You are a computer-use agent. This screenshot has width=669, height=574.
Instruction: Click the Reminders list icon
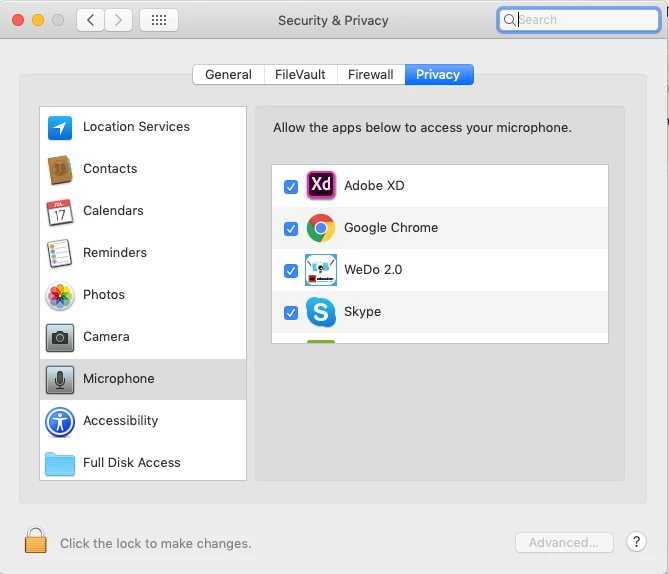coord(60,253)
